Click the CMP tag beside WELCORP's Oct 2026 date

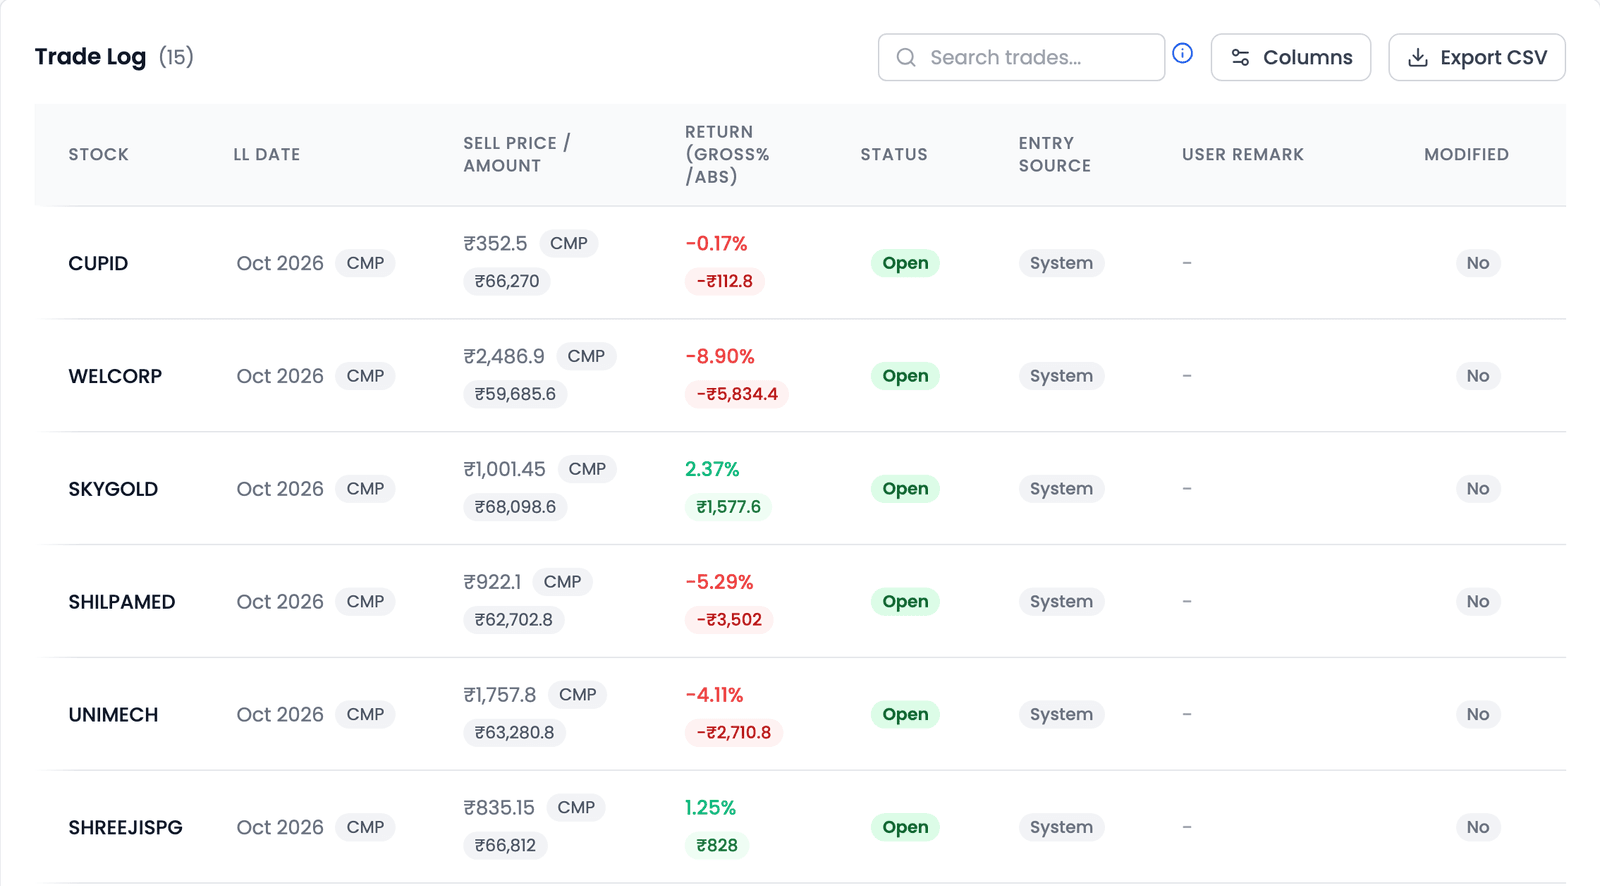pyautogui.click(x=365, y=376)
